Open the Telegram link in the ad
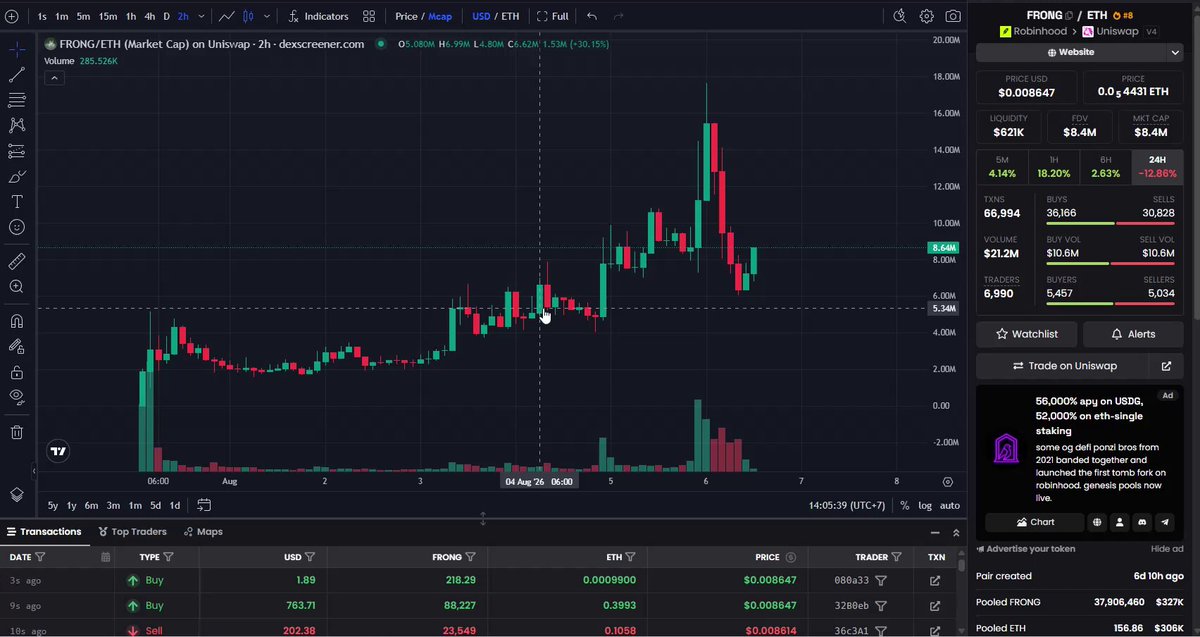Screen dimensions: 1200x637 [x=1165, y=522]
